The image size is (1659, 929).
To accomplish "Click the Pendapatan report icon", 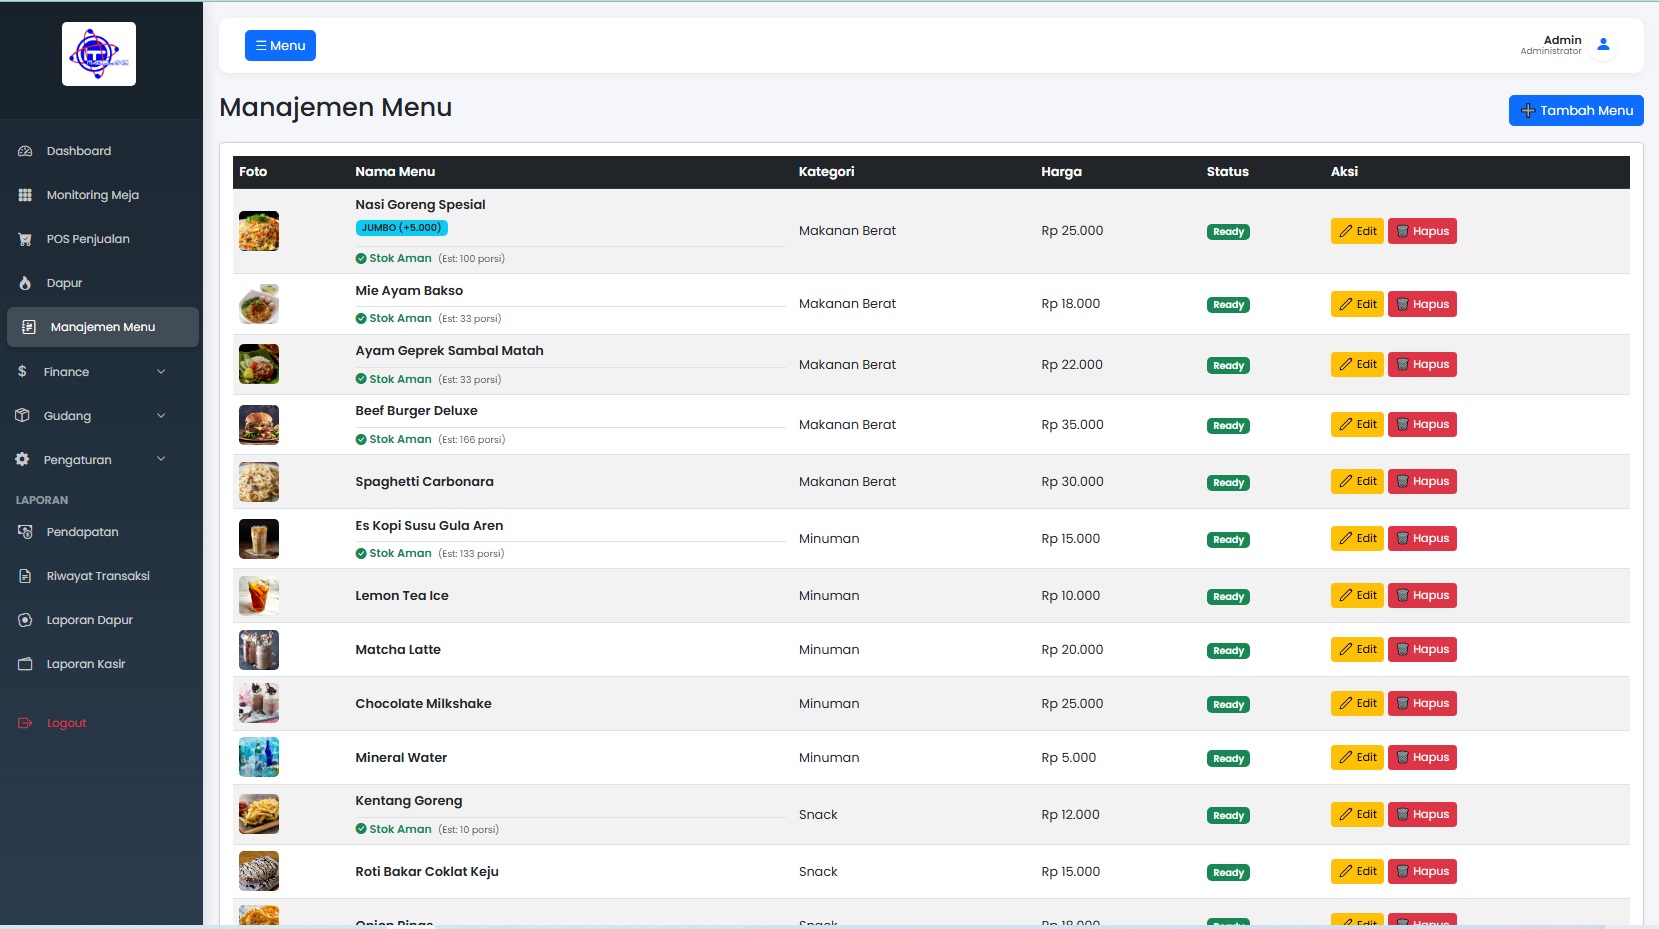I will pos(25,532).
